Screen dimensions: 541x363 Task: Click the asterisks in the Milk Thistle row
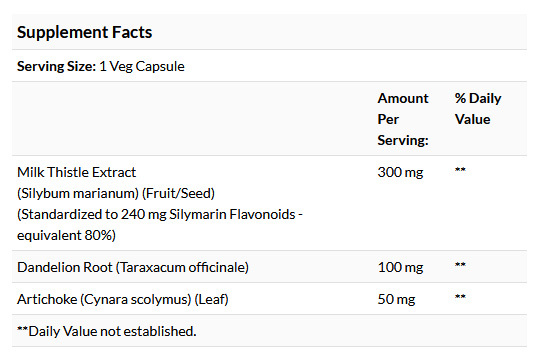click(460, 170)
